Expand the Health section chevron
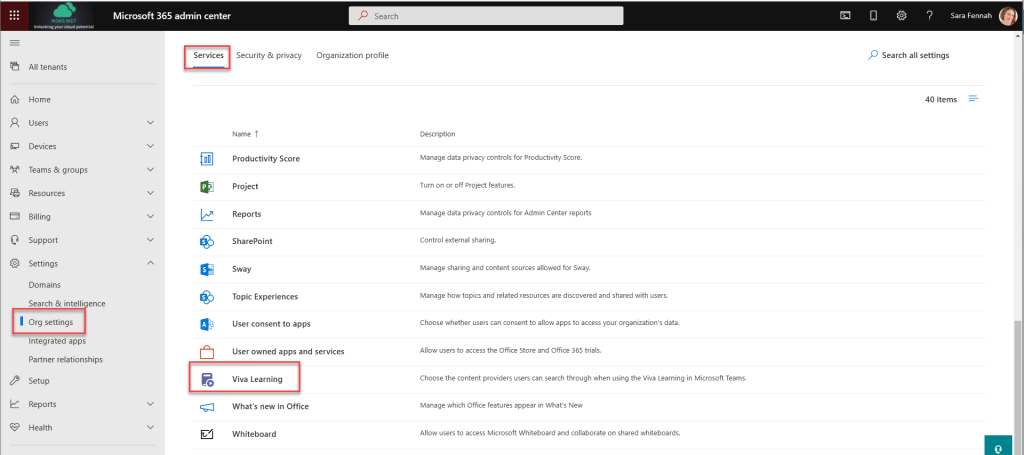The width and height of the screenshot is (1024, 455). point(150,428)
